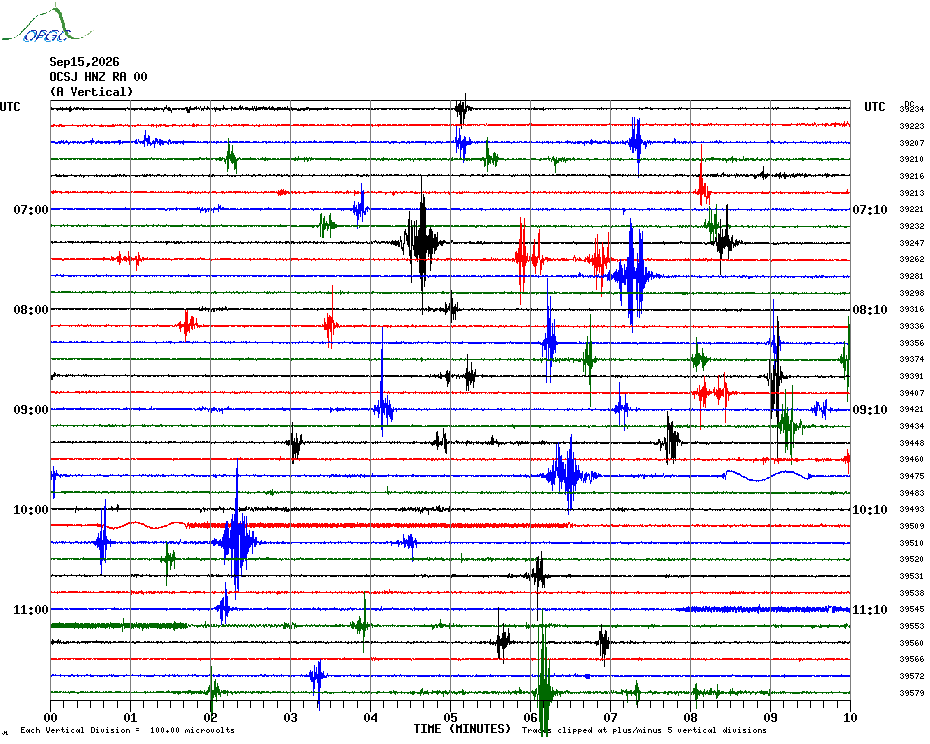The height and width of the screenshot is (744, 930).
Task: Click the 09 minute tick on time axis
Action: tap(770, 717)
